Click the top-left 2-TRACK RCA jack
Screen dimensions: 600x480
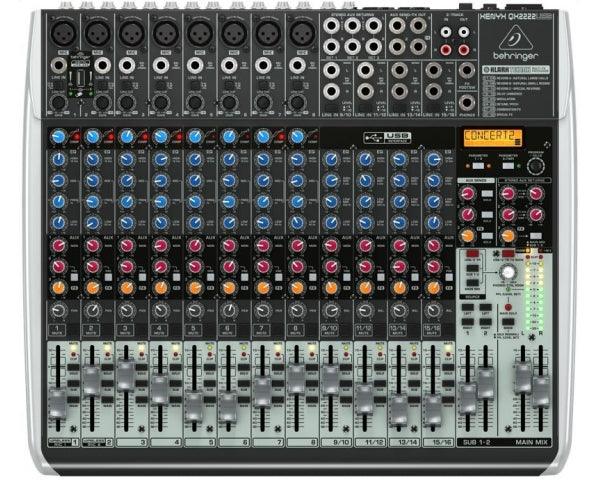coord(446,32)
